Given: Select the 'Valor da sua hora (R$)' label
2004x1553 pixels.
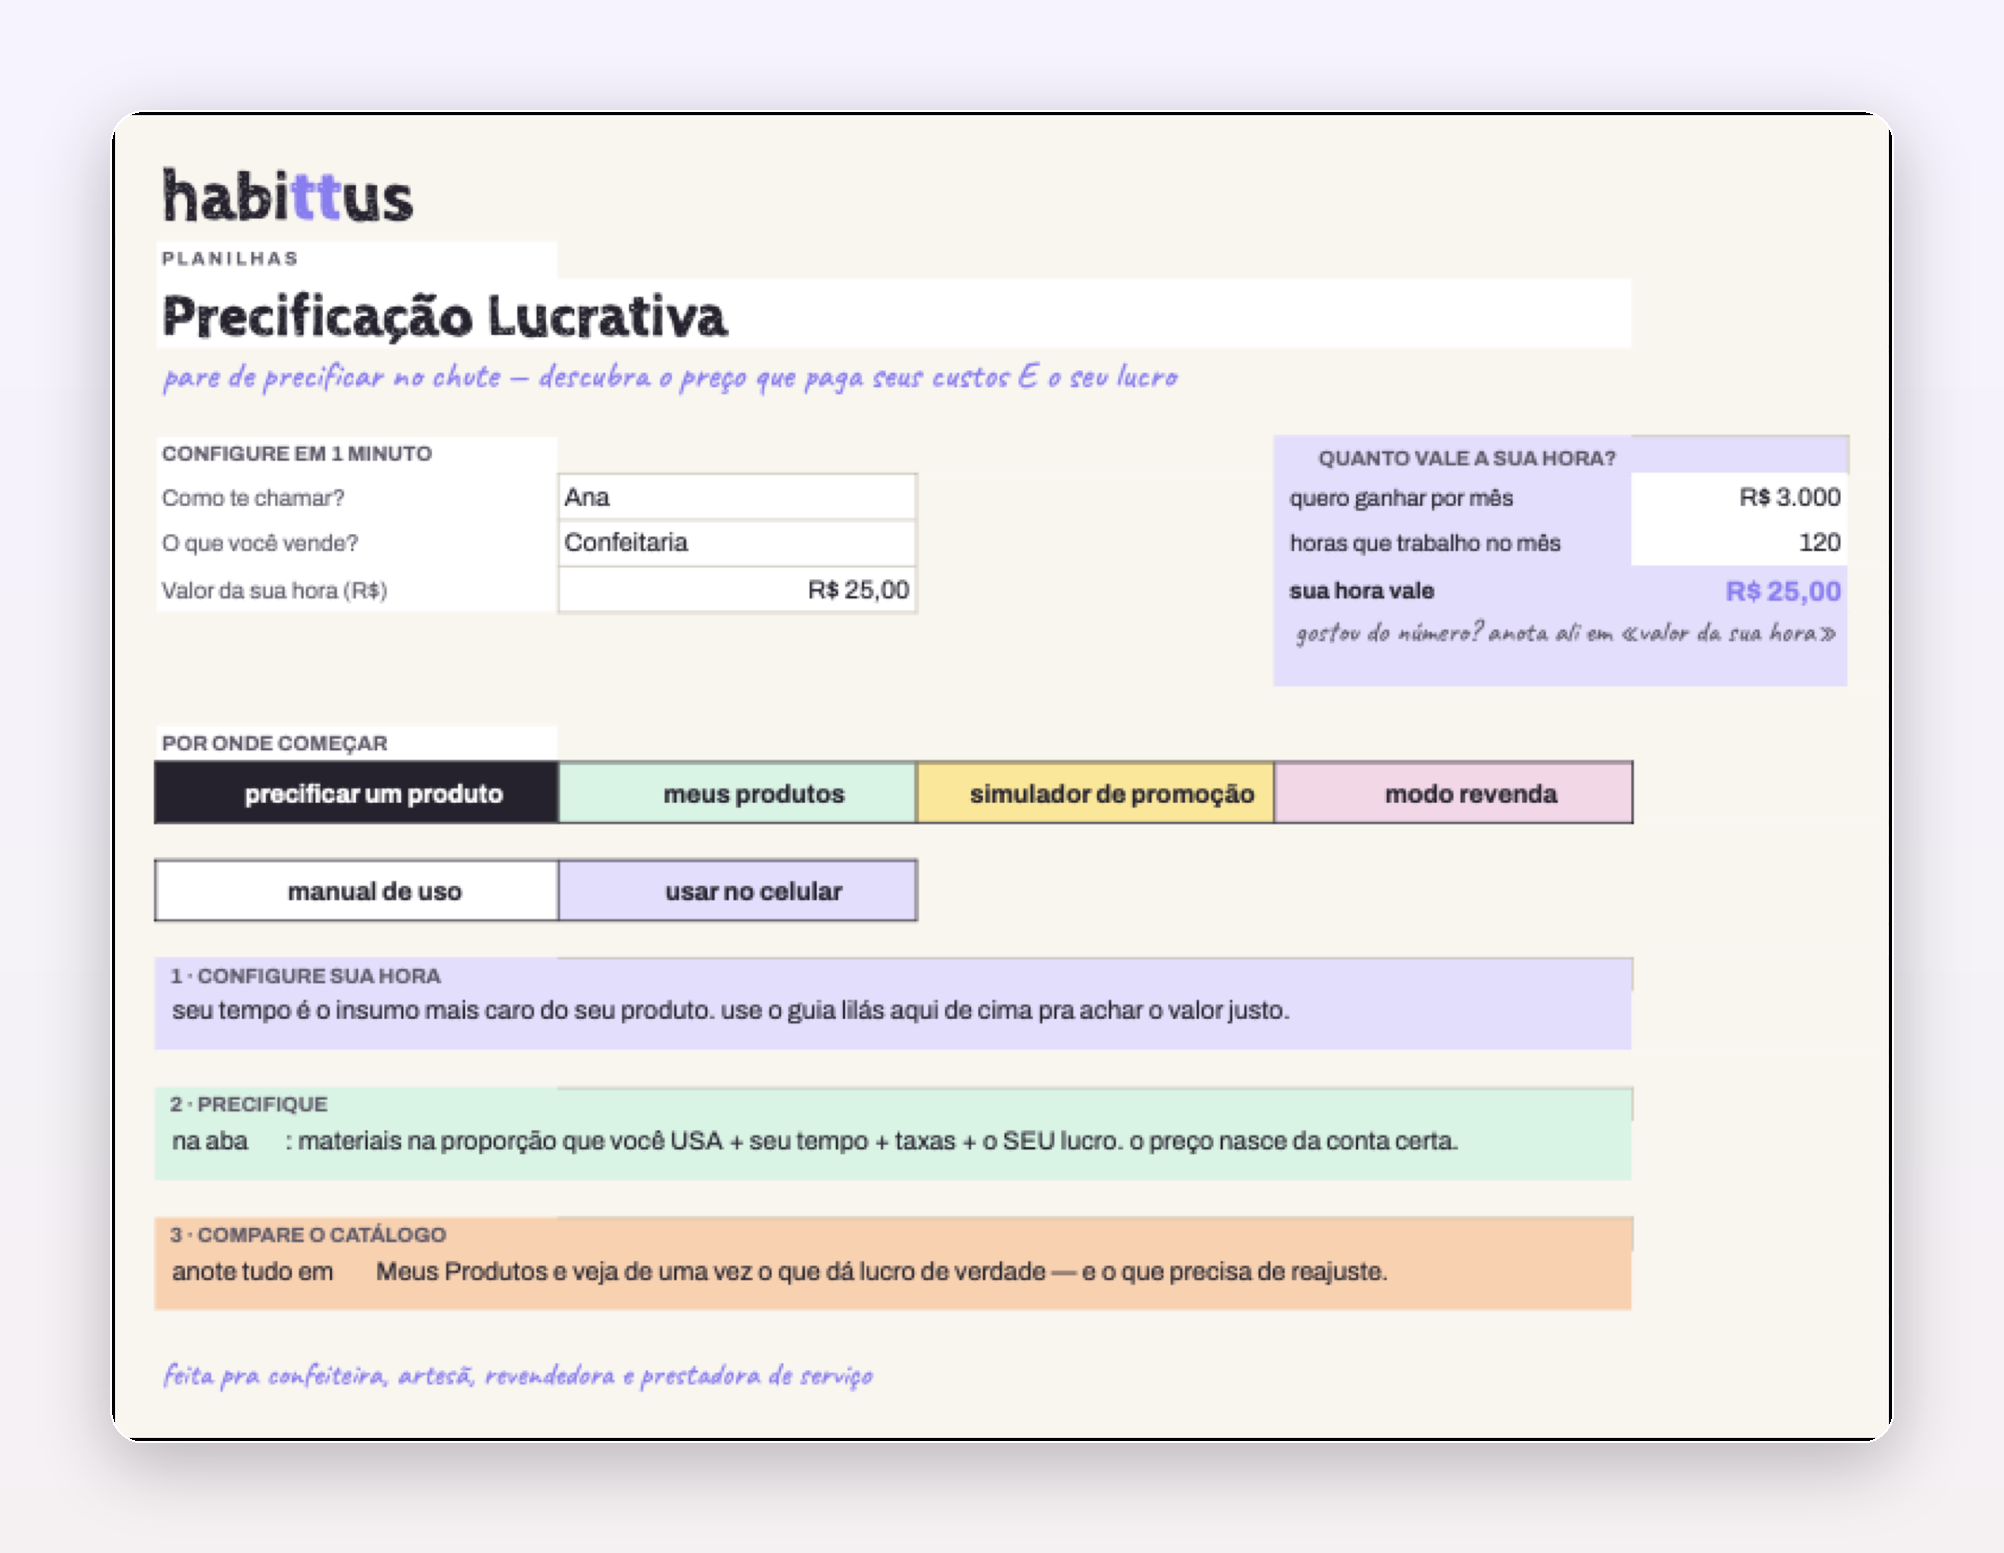Looking at the screenshot, I should coord(275,590).
